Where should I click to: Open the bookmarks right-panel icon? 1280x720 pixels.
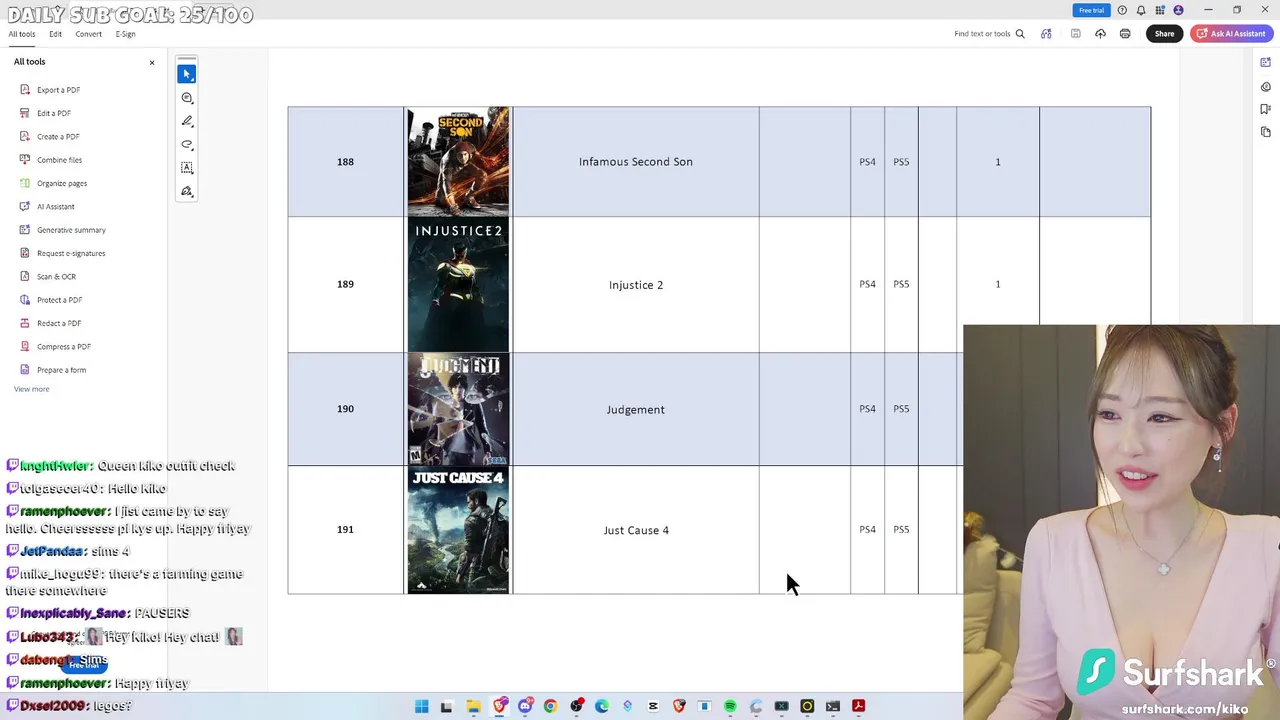1266,109
